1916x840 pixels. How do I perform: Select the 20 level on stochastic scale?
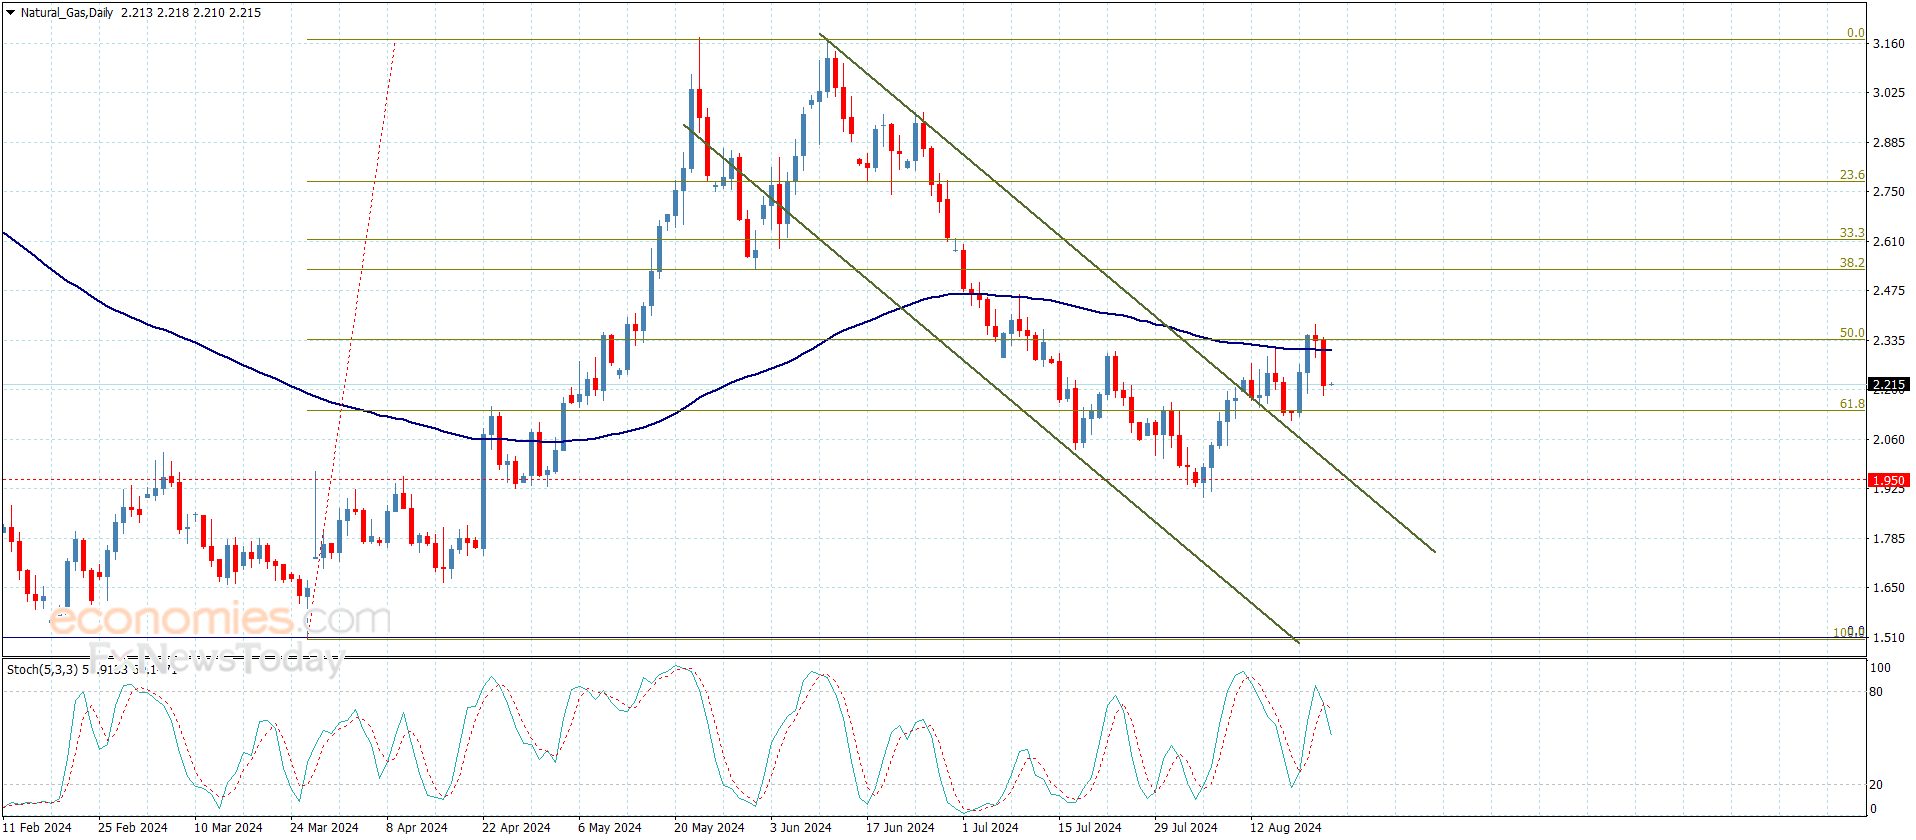tap(1876, 785)
